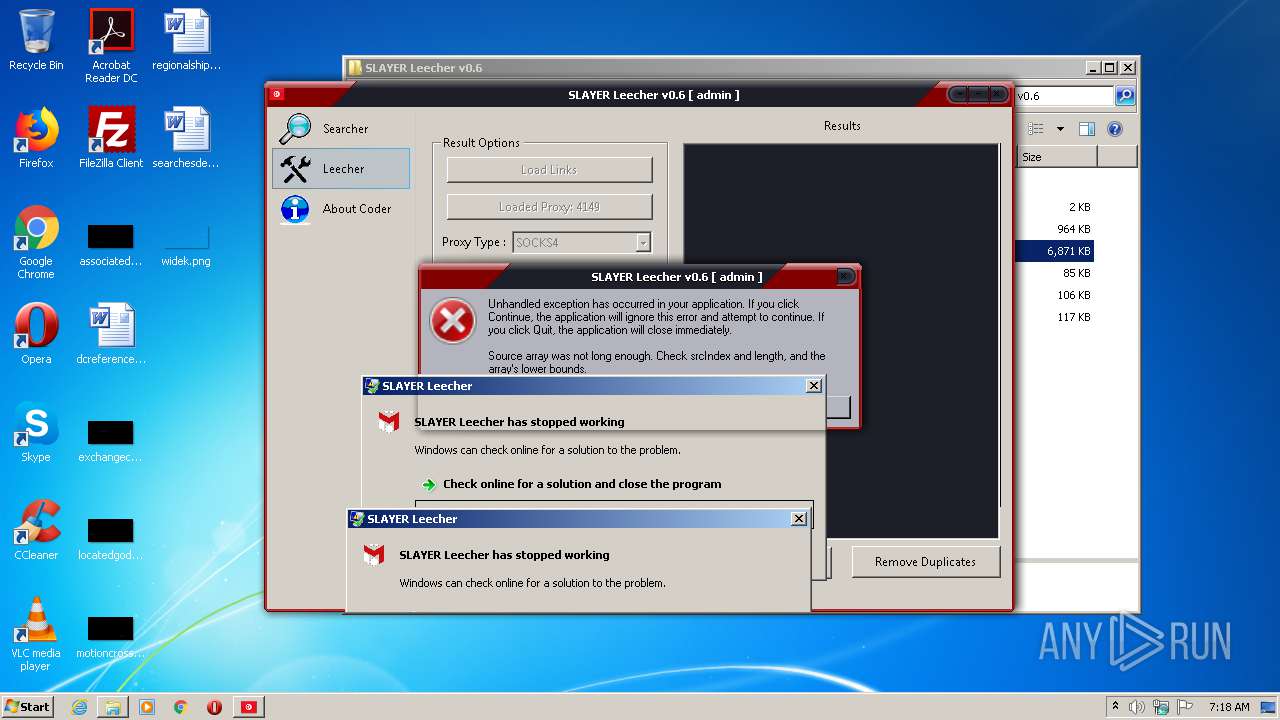Viewport: 1280px width, 720px height.
Task: Open Chrome from the taskbar
Action: tap(181, 707)
